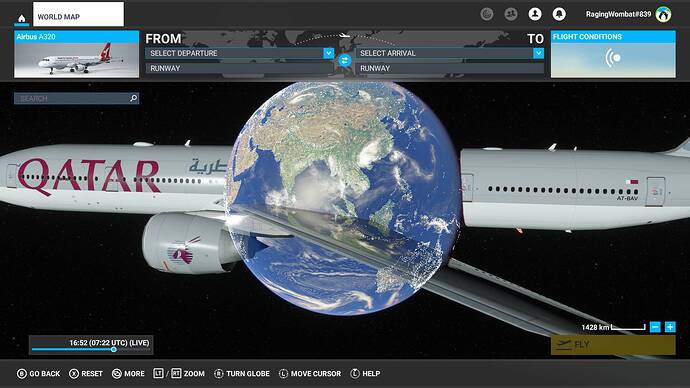Click on the globe map
The image size is (690, 388).
pos(343,198)
